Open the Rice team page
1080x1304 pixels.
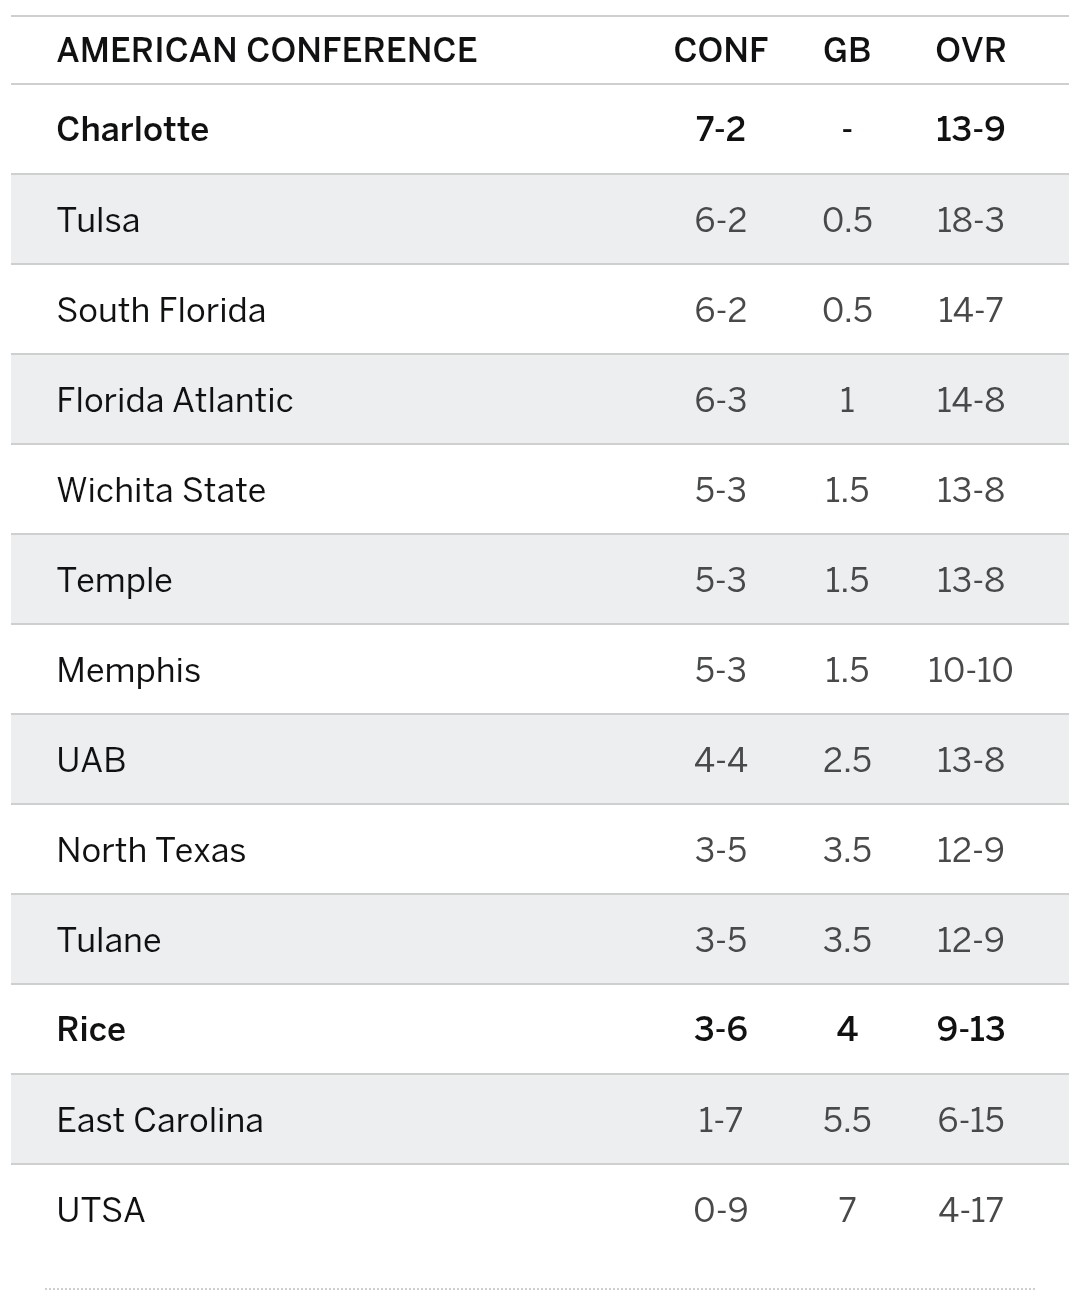(91, 1029)
